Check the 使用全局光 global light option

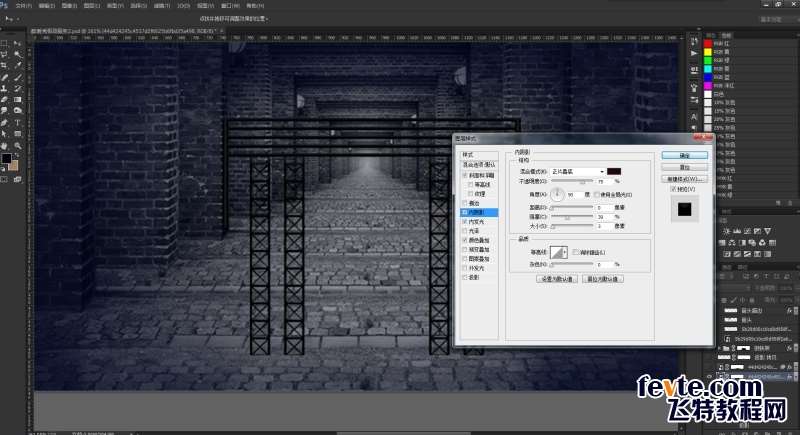click(x=598, y=194)
